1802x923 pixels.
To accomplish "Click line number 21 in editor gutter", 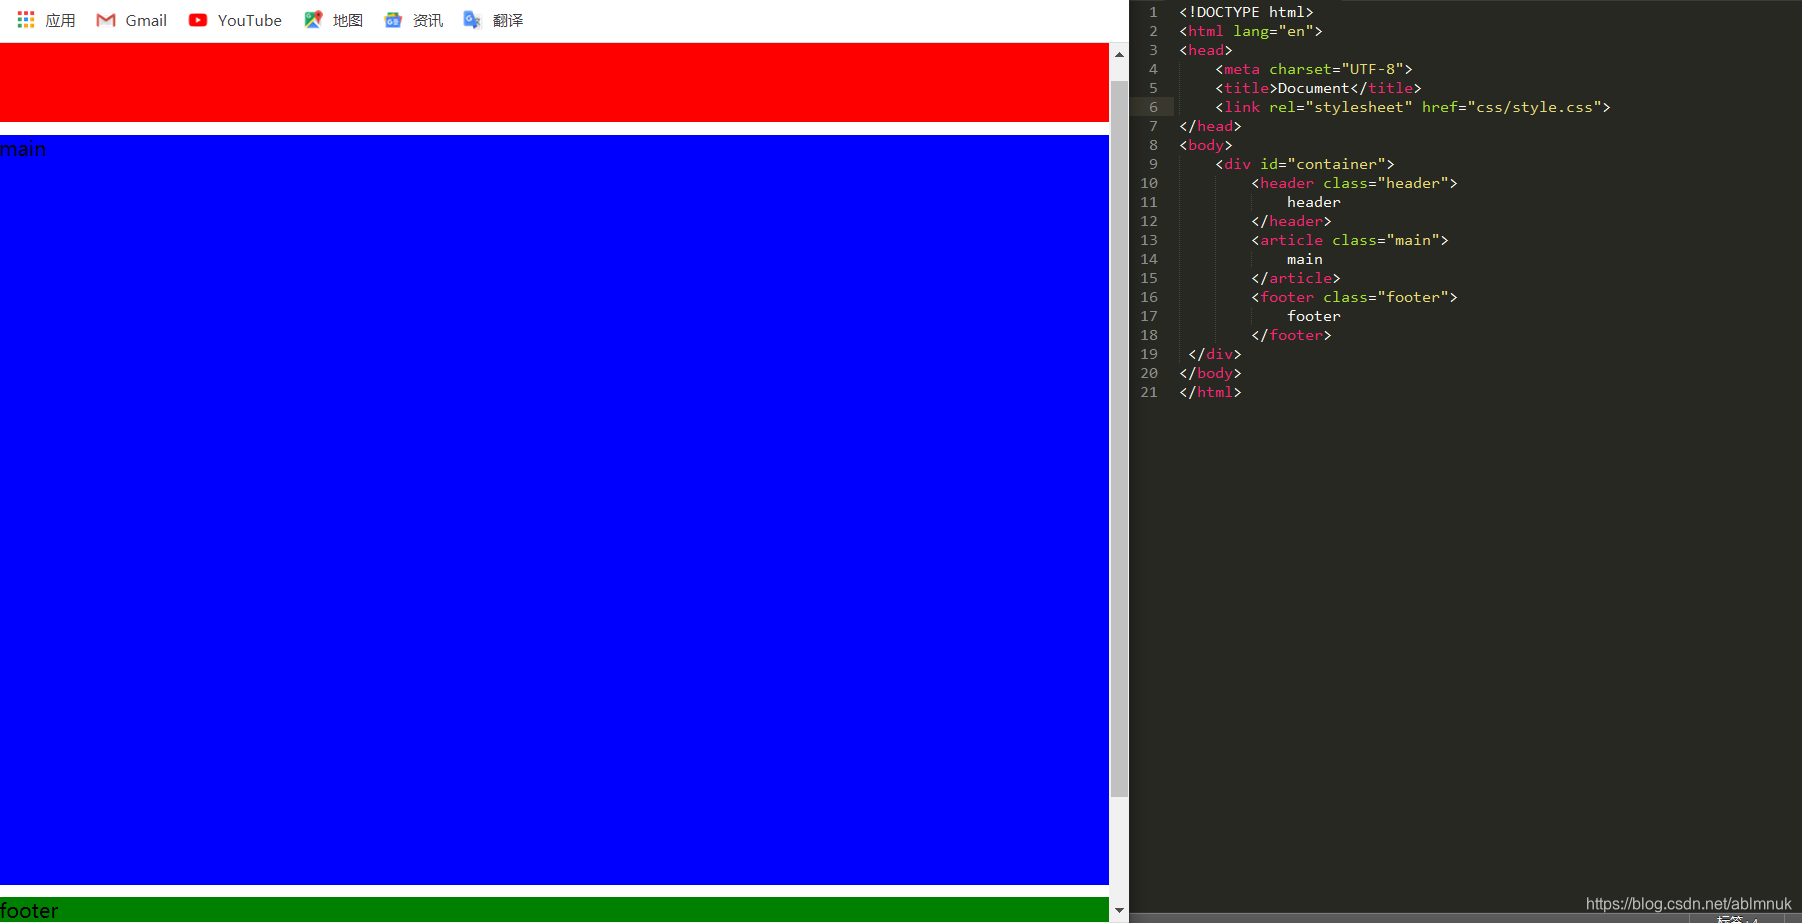I will 1149,392.
